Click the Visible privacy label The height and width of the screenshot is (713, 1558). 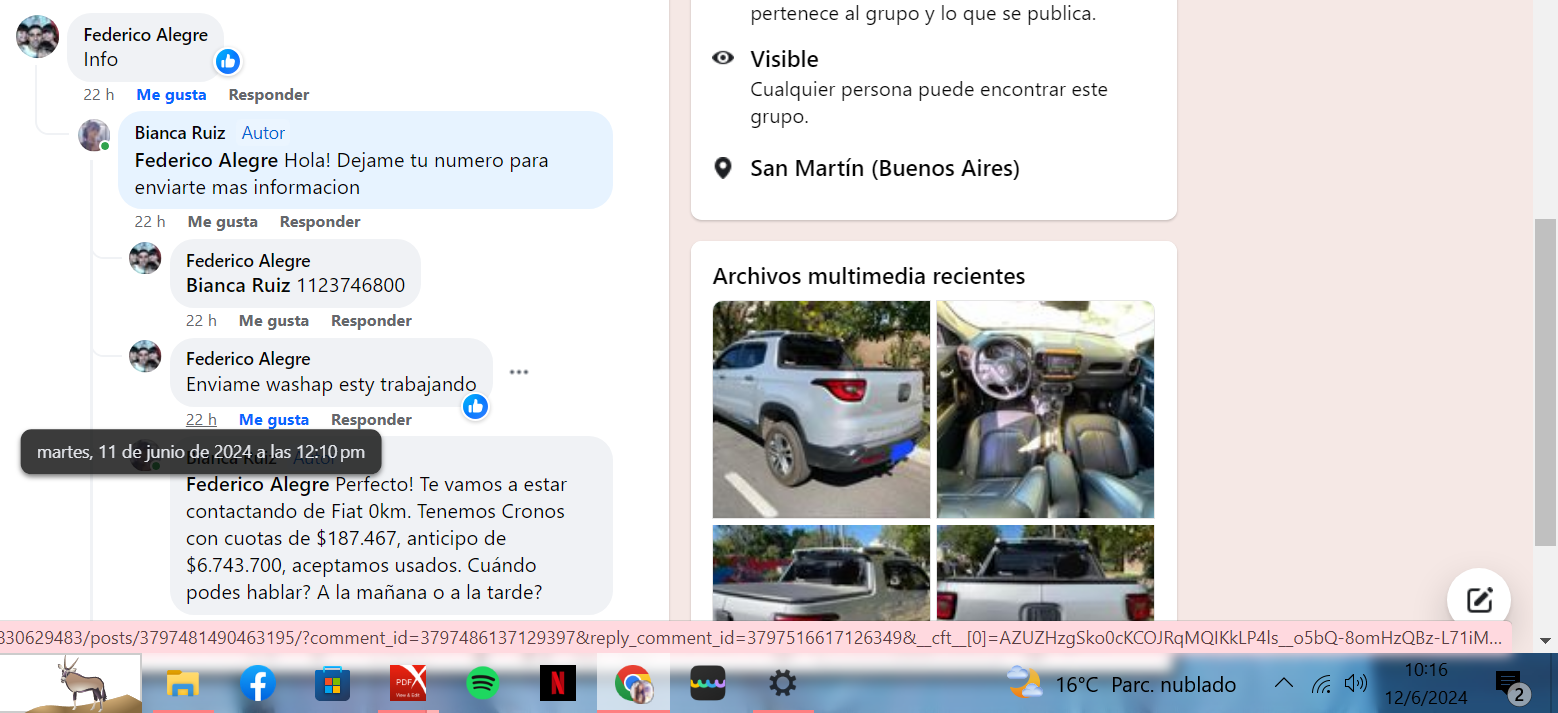[784, 58]
